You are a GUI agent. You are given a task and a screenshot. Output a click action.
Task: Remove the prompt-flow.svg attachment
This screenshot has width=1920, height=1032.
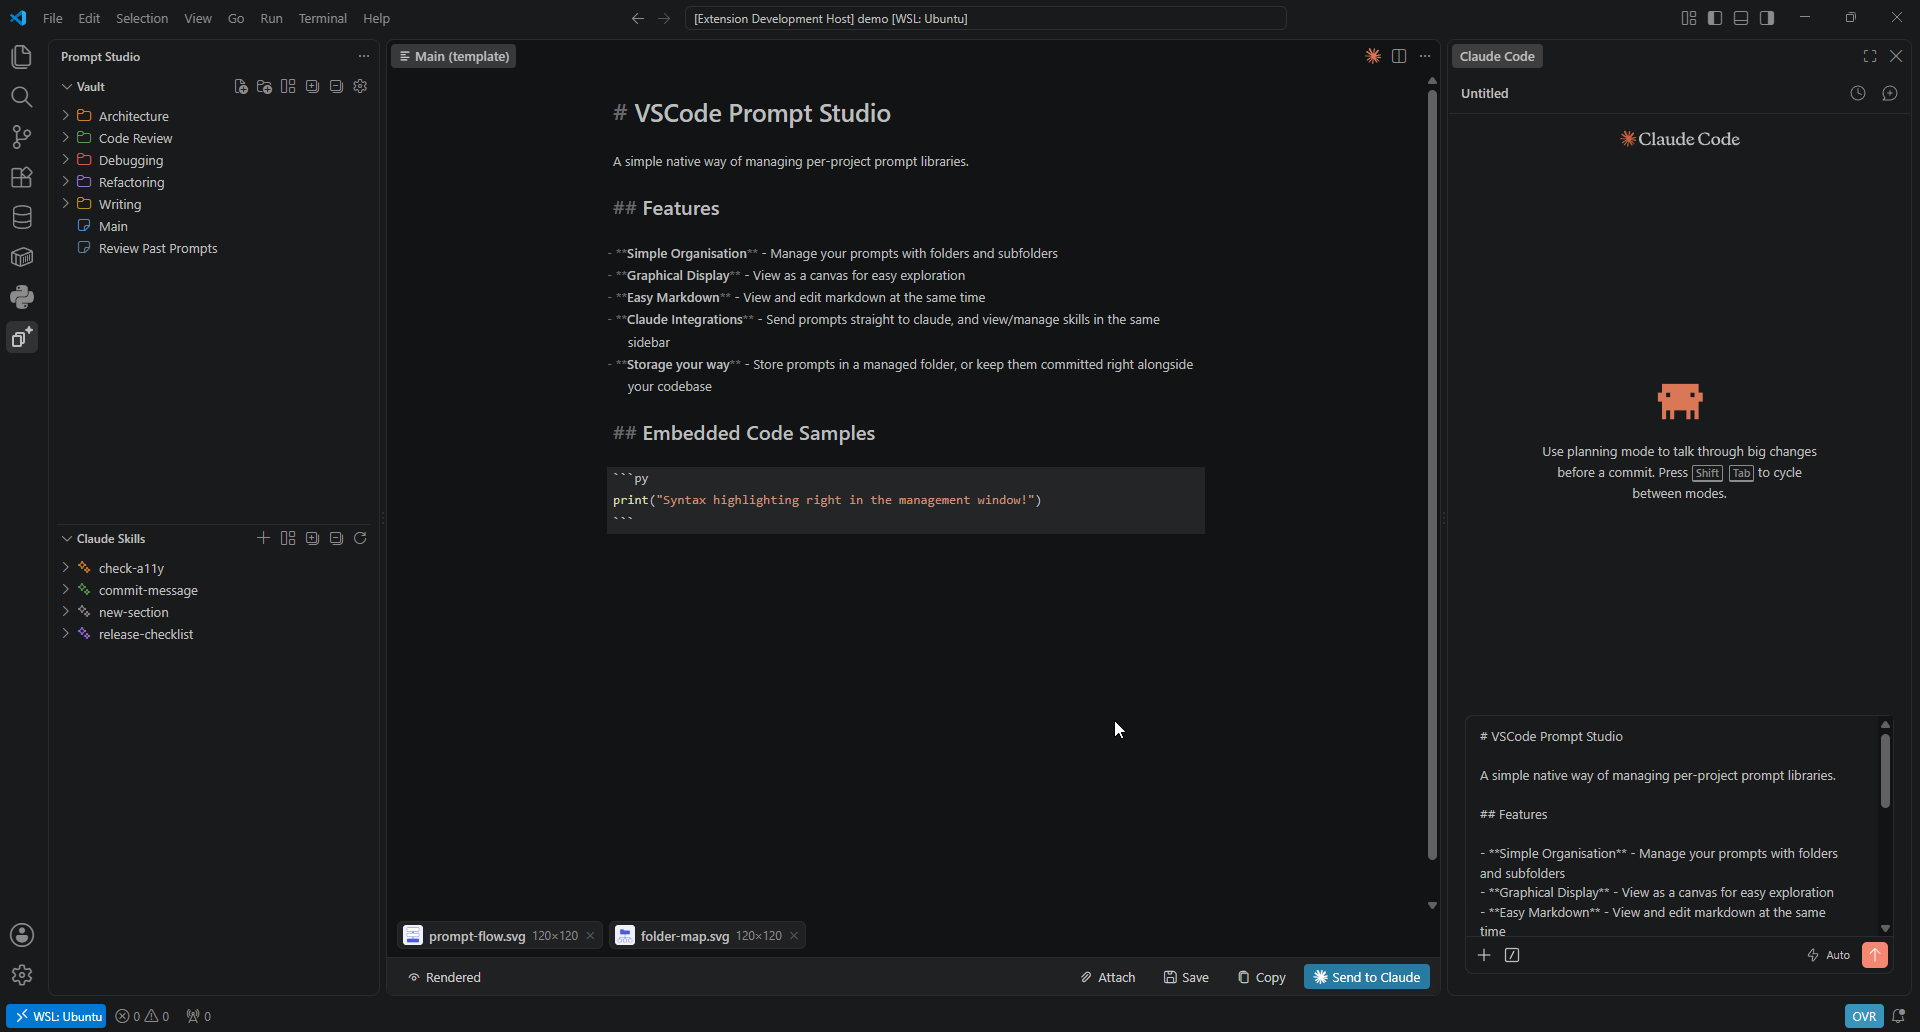(591, 936)
